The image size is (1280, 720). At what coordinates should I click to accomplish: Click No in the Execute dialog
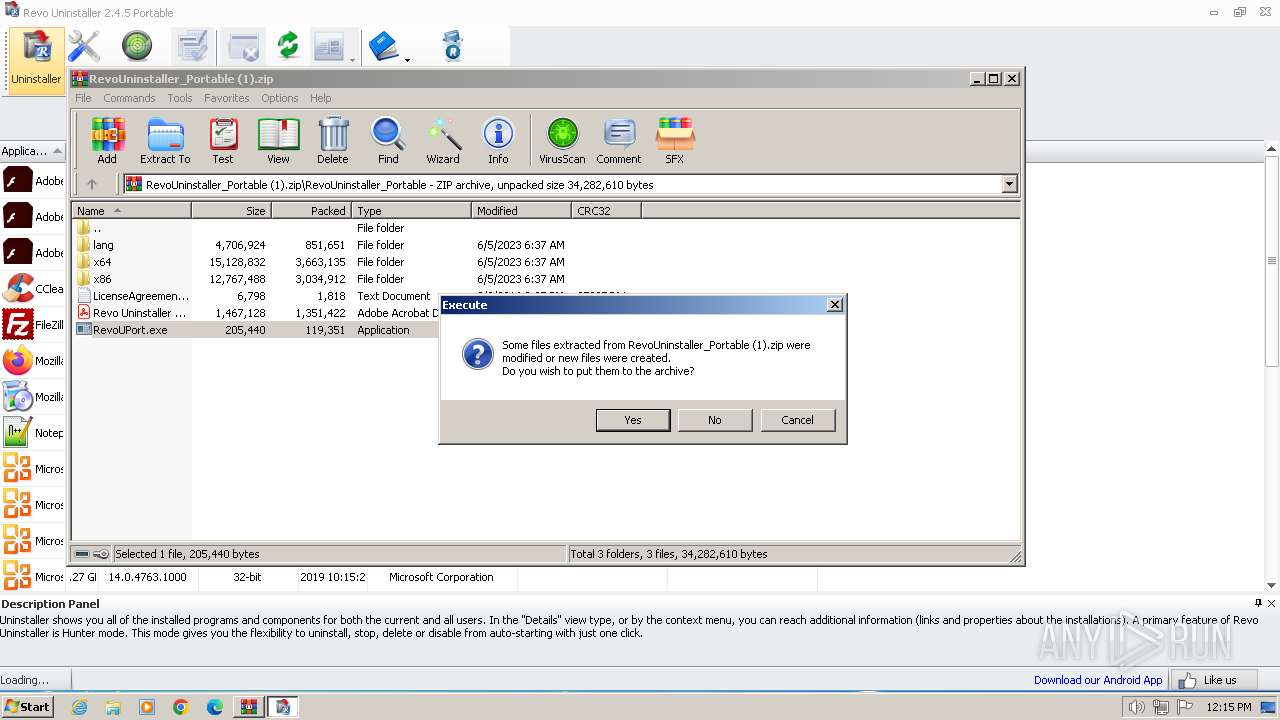715,420
